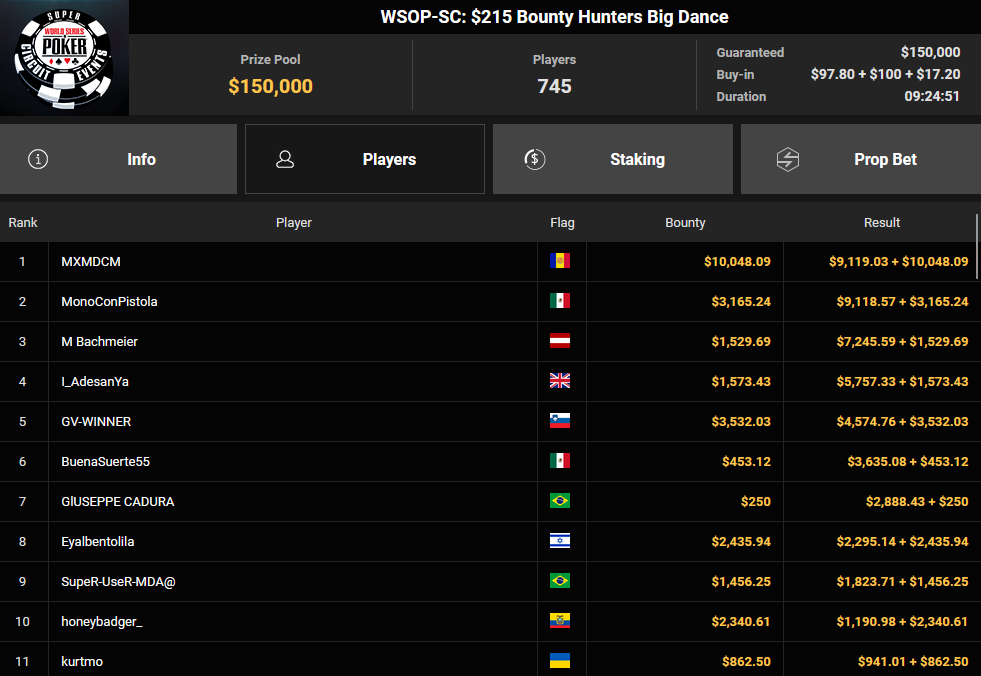The width and height of the screenshot is (981, 676).
Task: Click the Ukrainian flag for kurtmo
Action: coord(560,662)
